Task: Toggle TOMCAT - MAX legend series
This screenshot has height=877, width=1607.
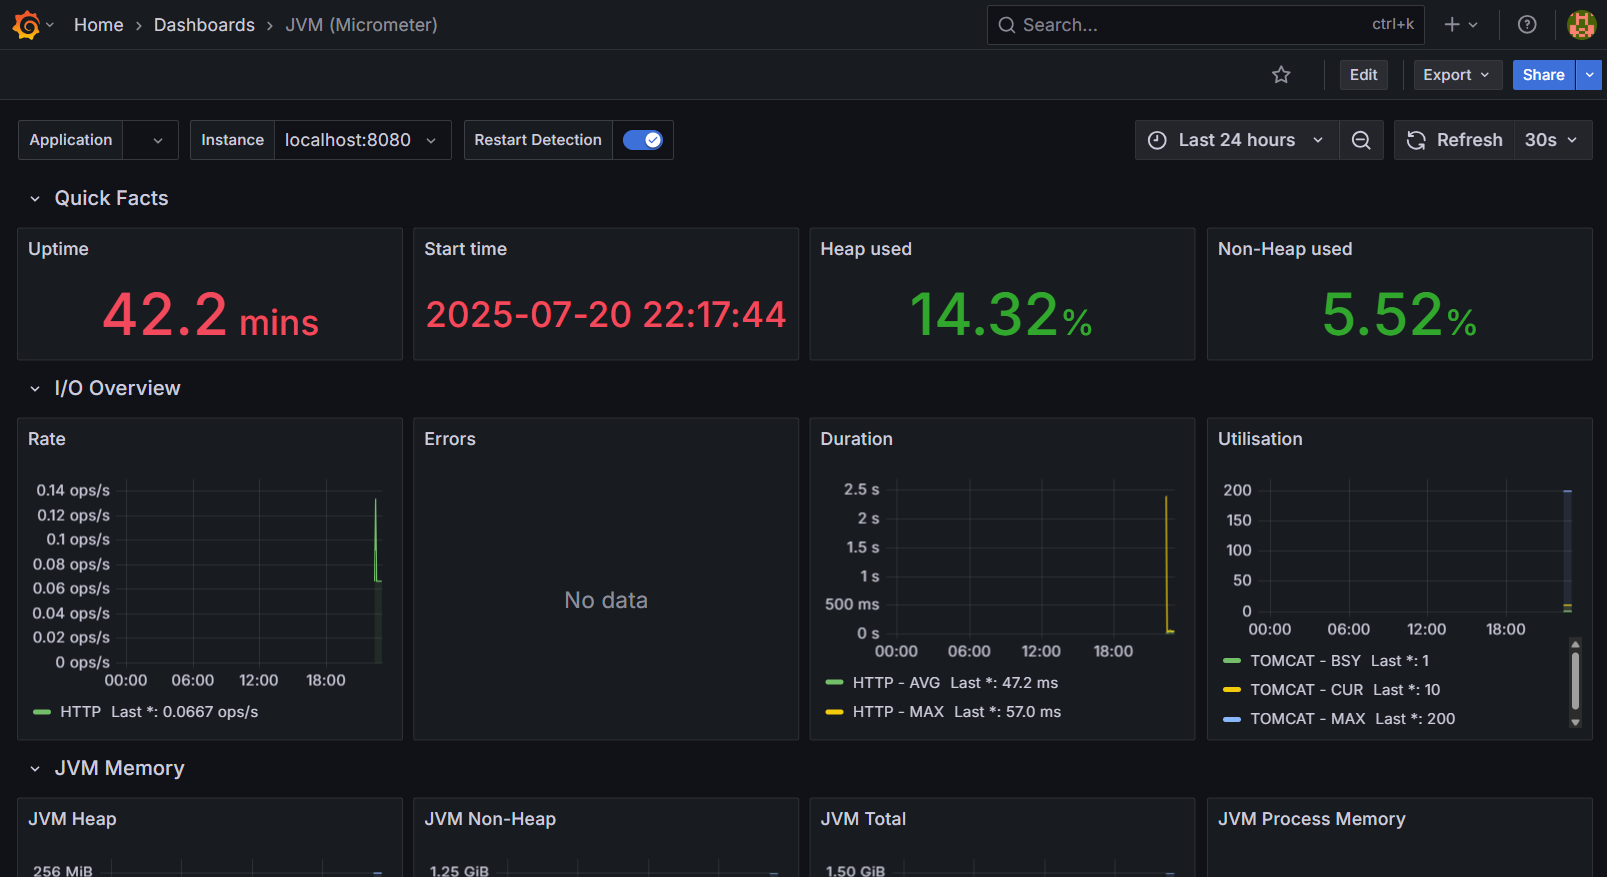Action: point(1307,719)
